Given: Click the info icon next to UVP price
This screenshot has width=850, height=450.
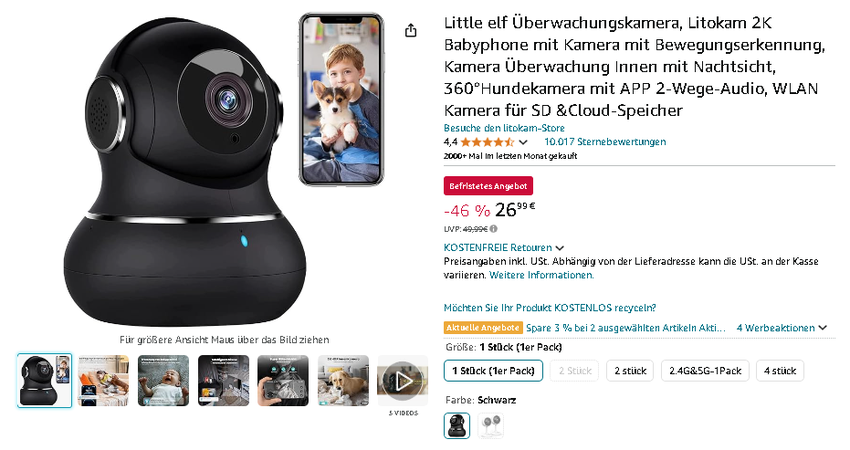Looking at the screenshot, I should pyautogui.click(x=493, y=229).
